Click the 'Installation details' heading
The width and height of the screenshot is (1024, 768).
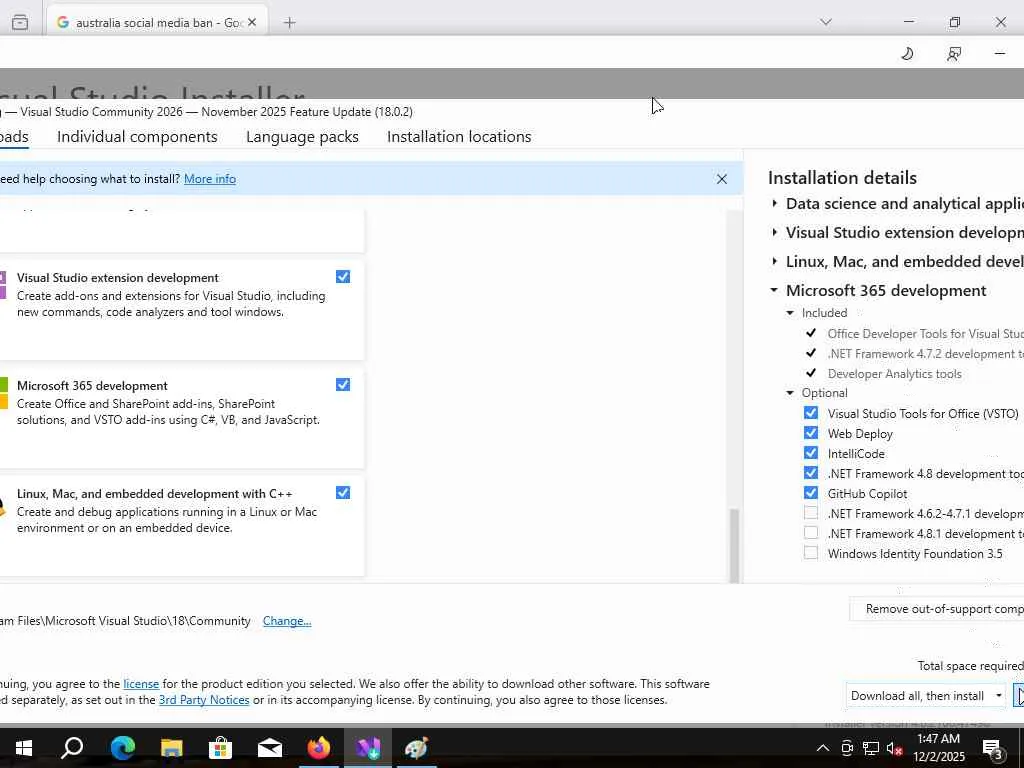pyautogui.click(x=842, y=178)
